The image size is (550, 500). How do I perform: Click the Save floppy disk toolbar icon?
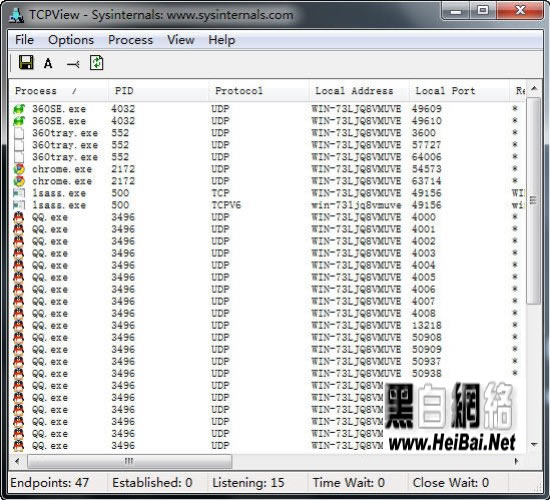pyautogui.click(x=26, y=63)
